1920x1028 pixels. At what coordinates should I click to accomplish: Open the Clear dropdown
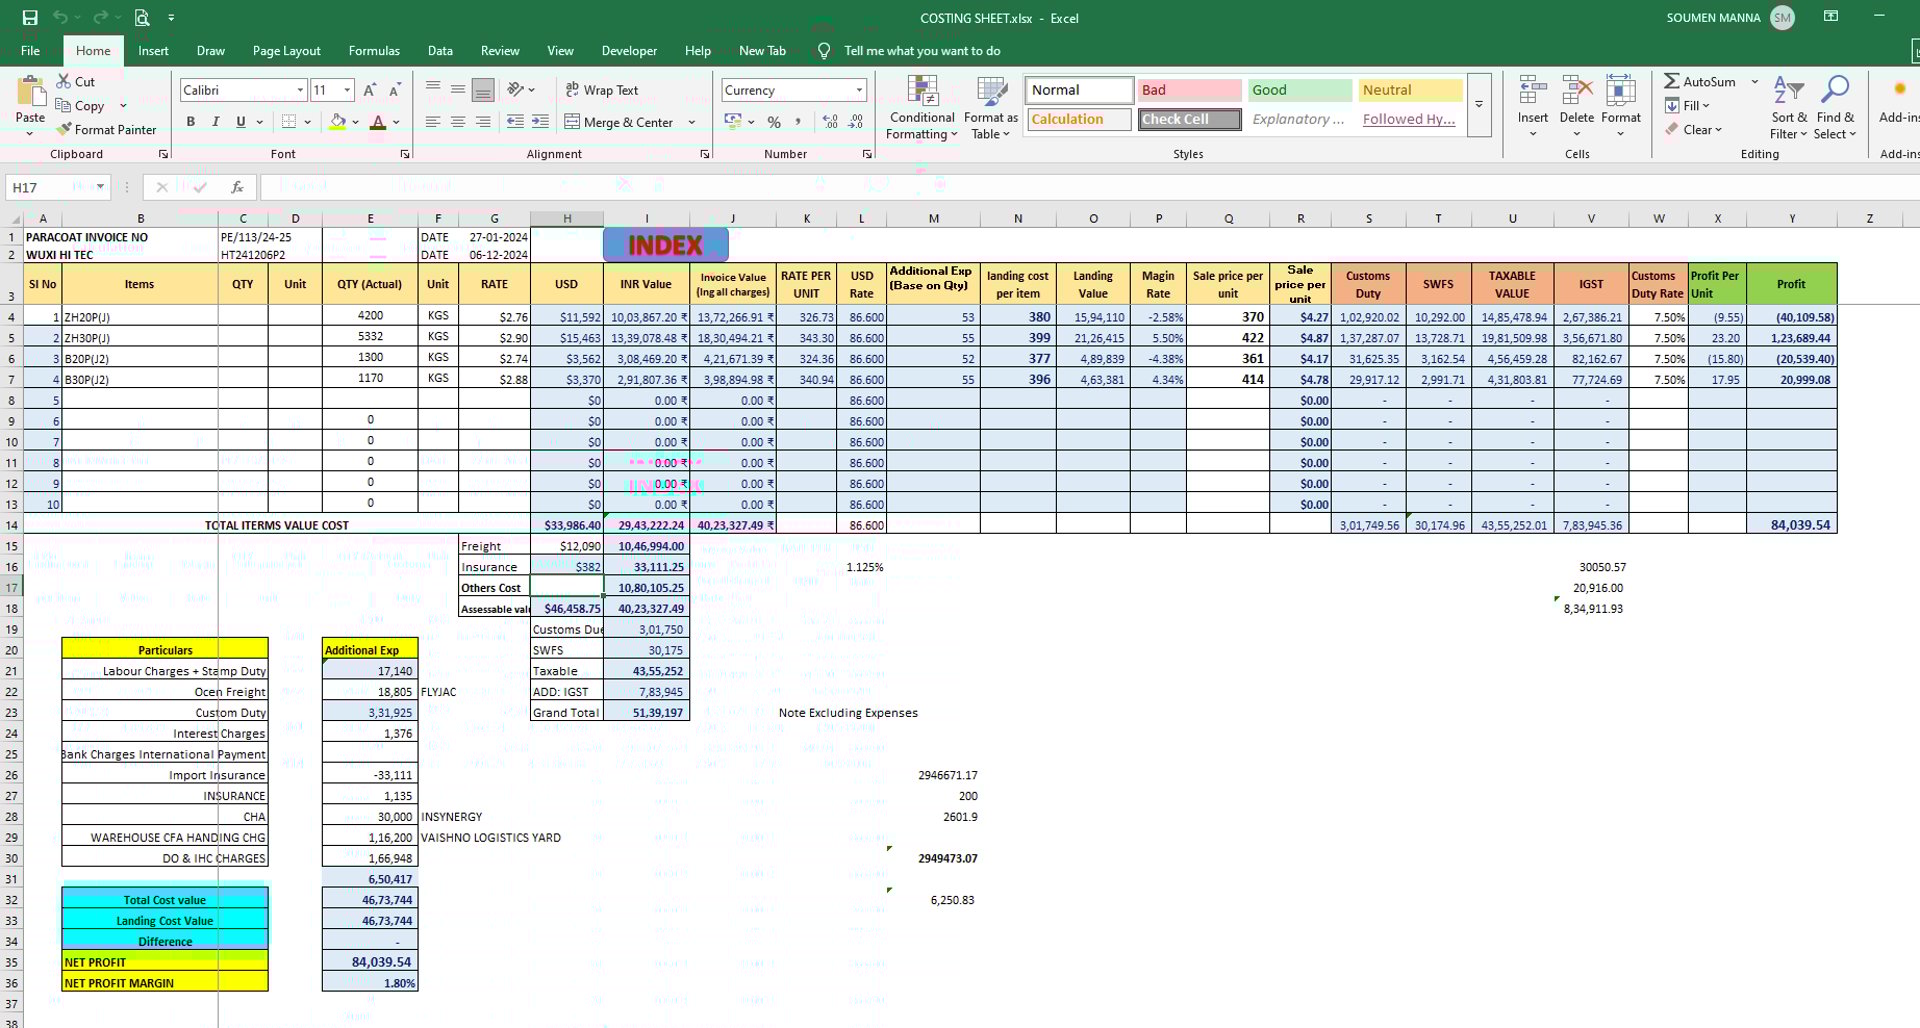[1694, 129]
